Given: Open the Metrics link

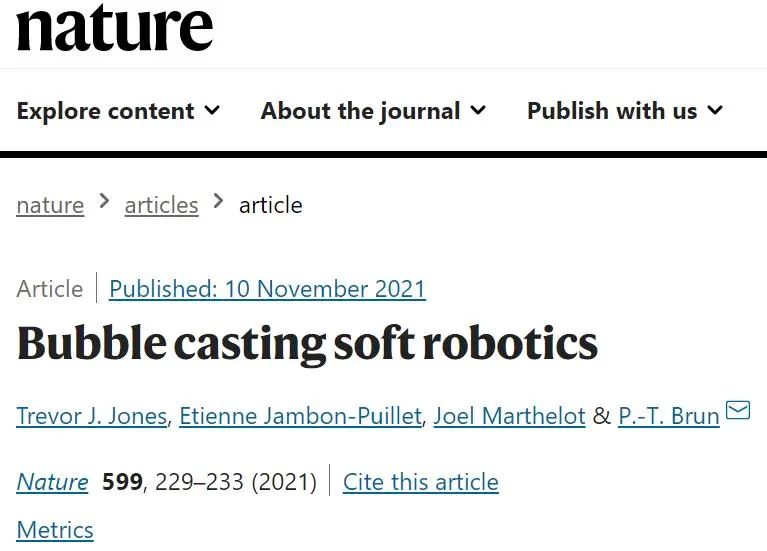Looking at the screenshot, I should [x=55, y=530].
